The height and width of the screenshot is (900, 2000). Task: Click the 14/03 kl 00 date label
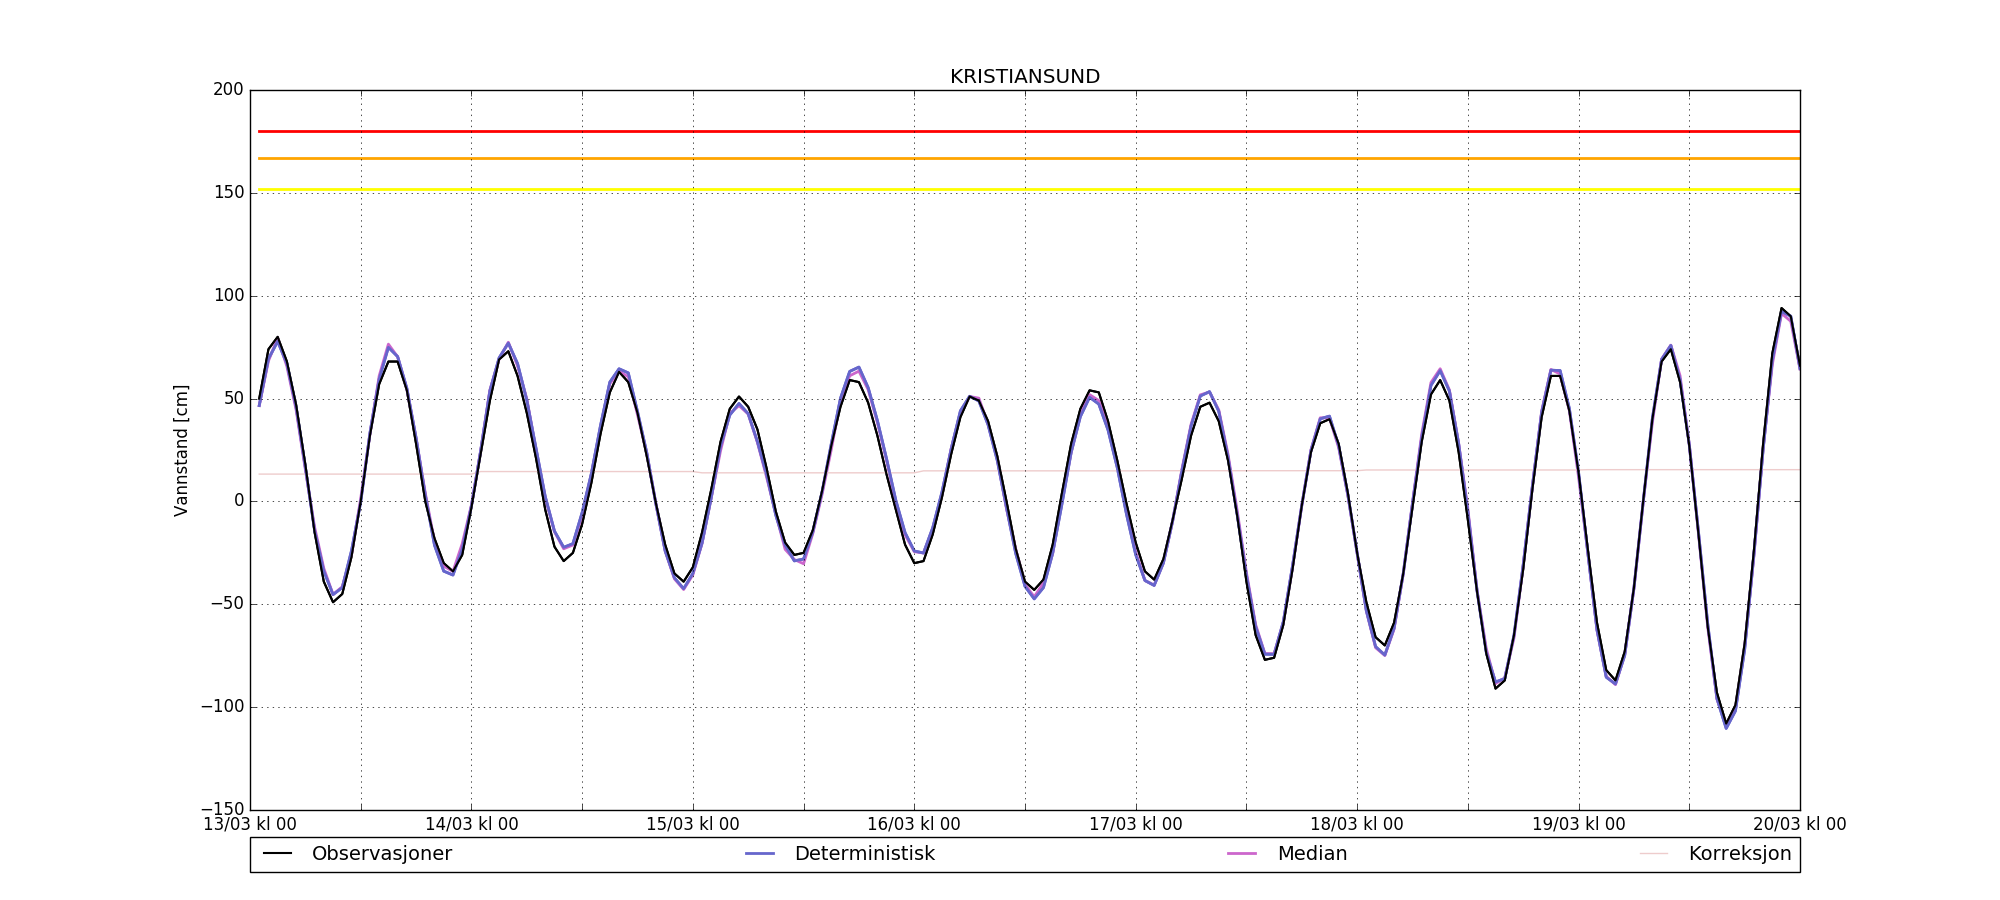471,825
